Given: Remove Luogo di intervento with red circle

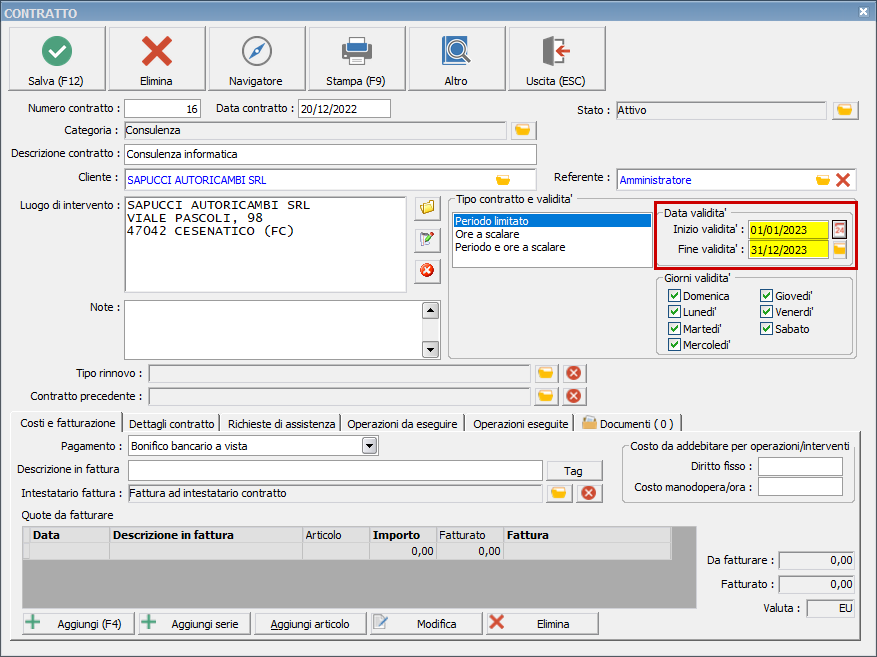Looking at the screenshot, I should click(427, 271).
